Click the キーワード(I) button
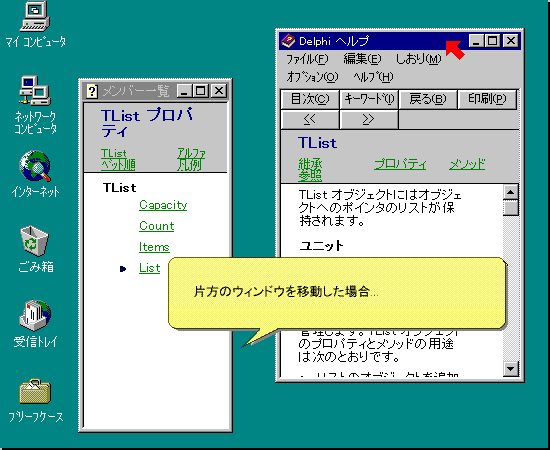 click(369, 99)
